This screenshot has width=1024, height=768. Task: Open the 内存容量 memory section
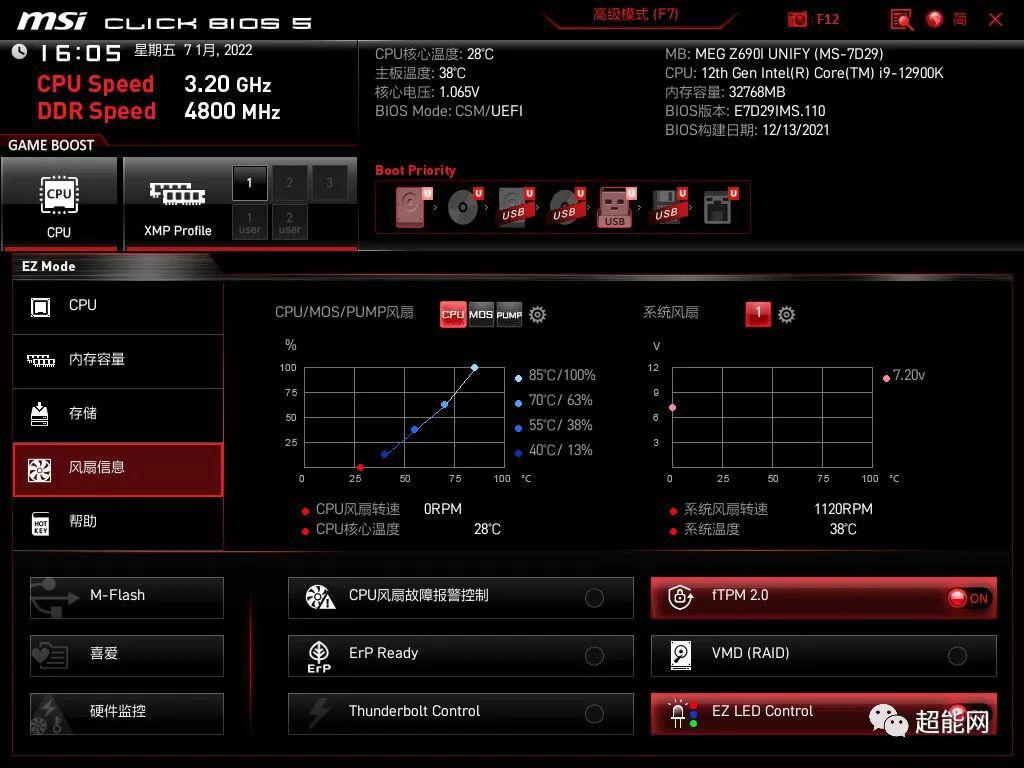pyautogui.click(x=117, y=360)
